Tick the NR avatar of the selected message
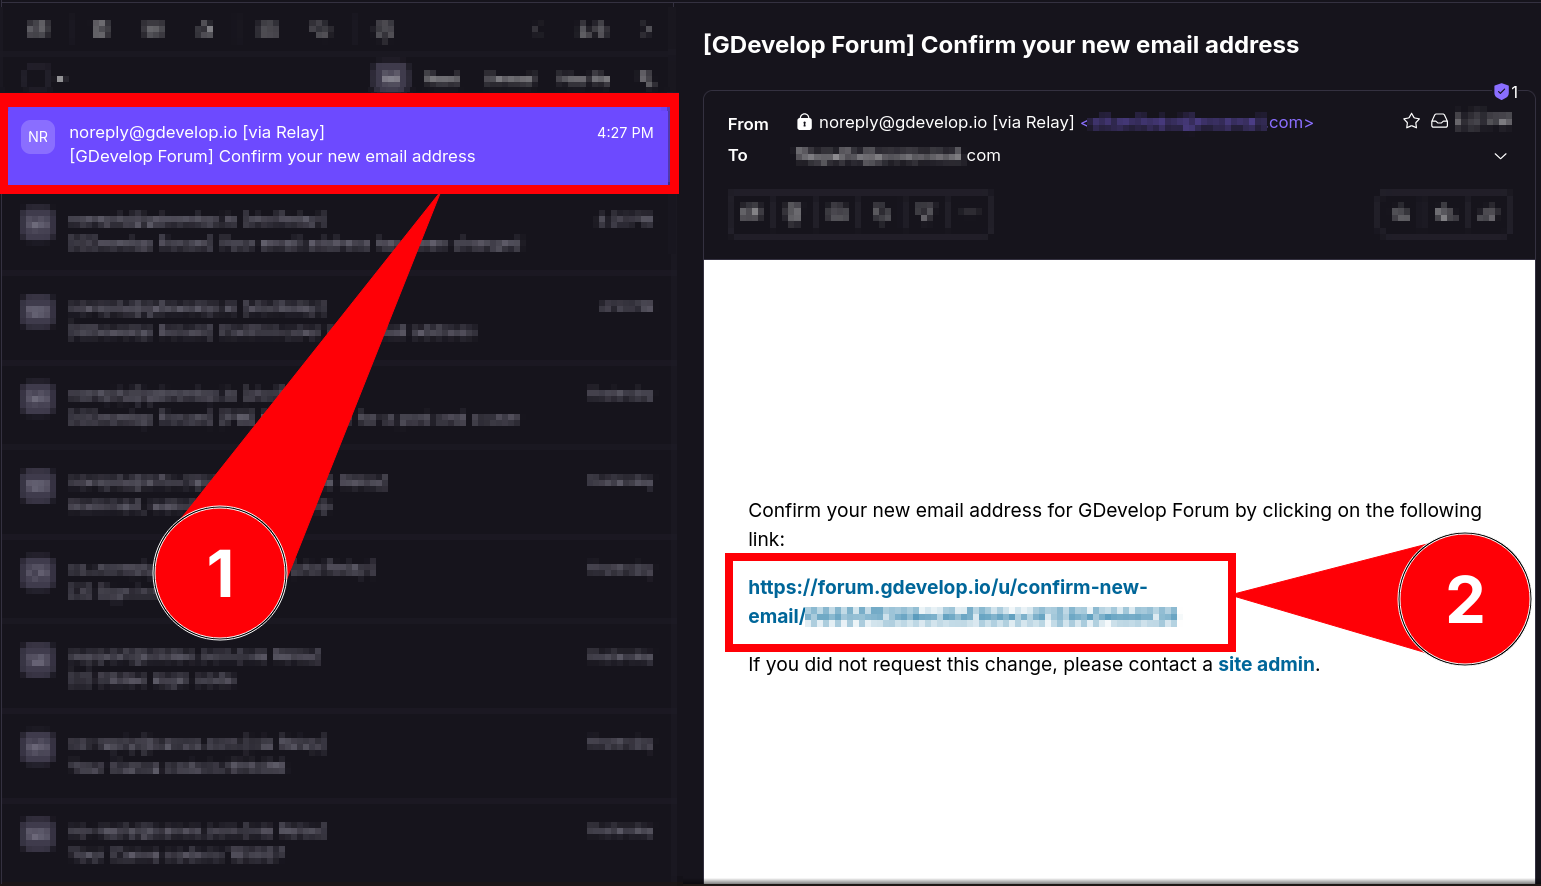The image size is (1541, 886). [38, 137]
